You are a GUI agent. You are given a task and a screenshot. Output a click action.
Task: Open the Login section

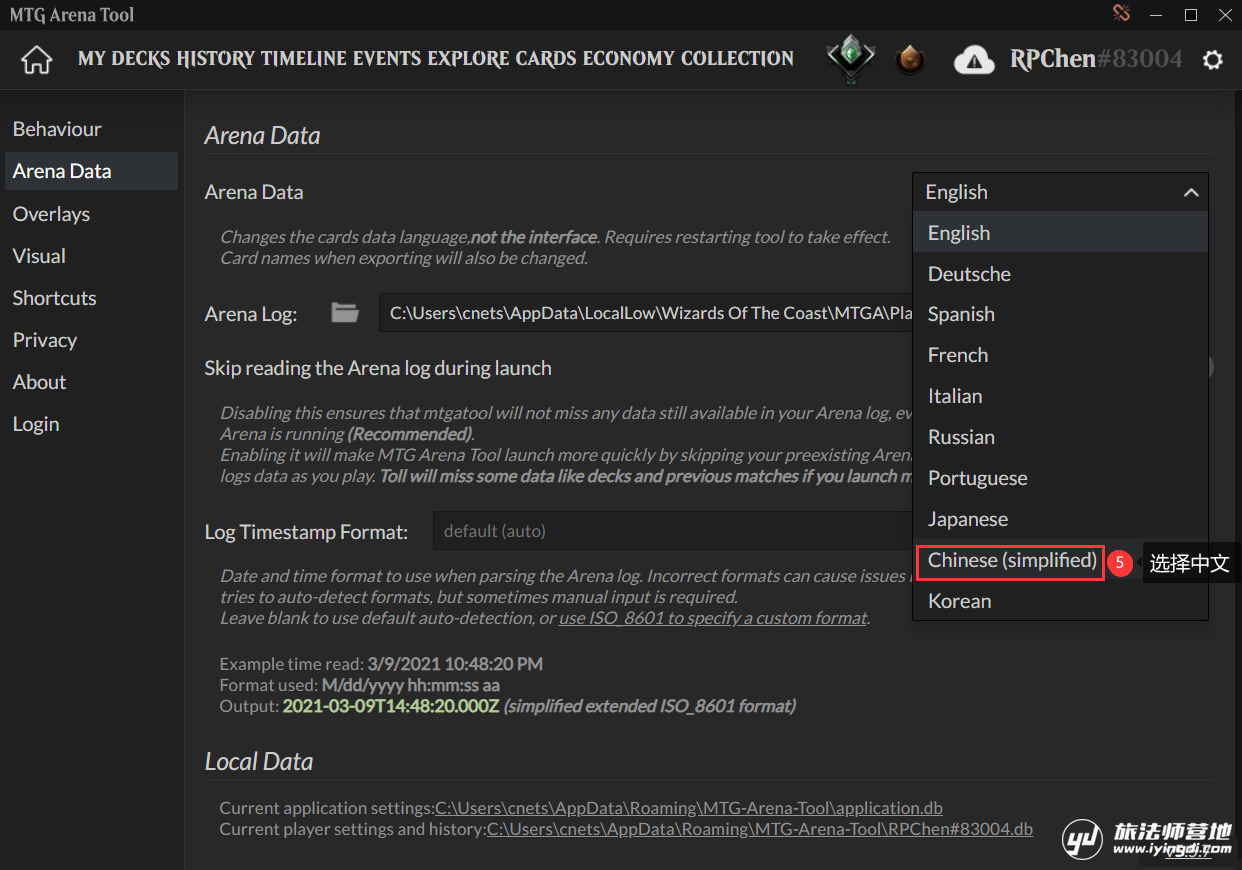(x=91, y=424)
